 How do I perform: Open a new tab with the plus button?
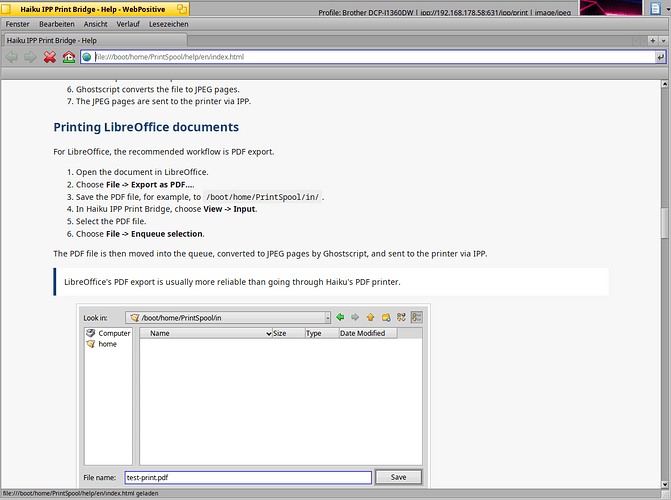[653, 41]
